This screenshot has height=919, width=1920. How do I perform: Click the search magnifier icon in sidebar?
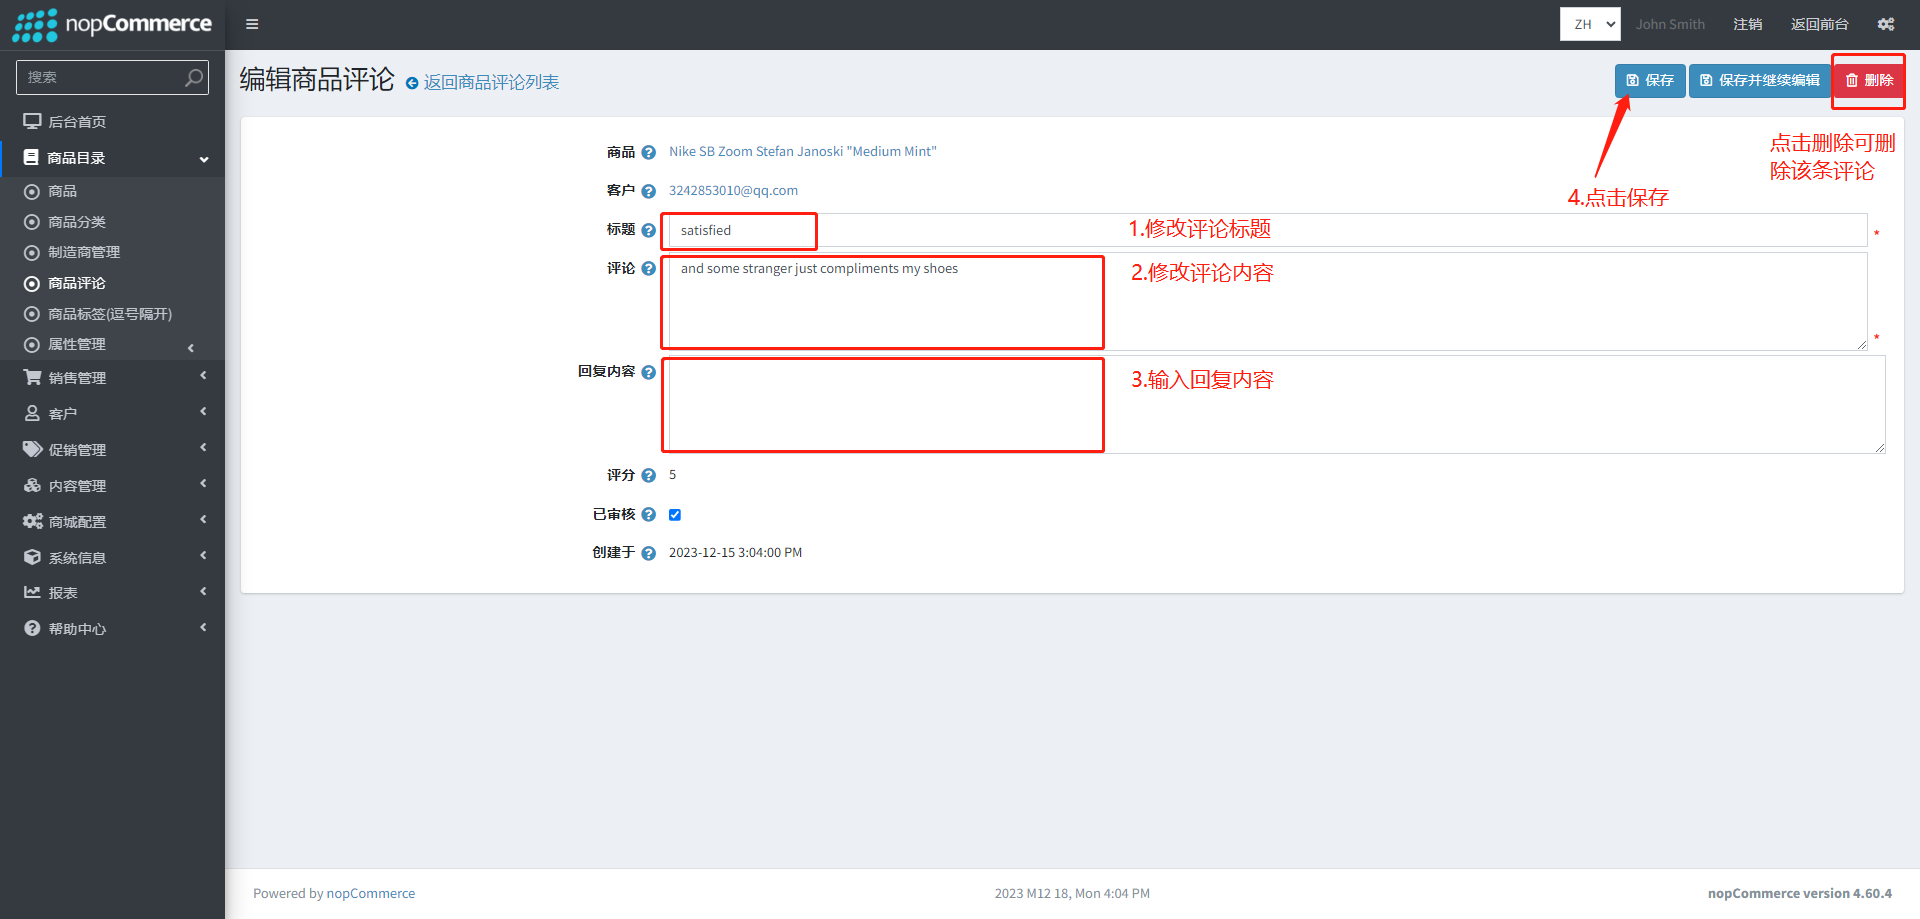(x=194, y=77)
